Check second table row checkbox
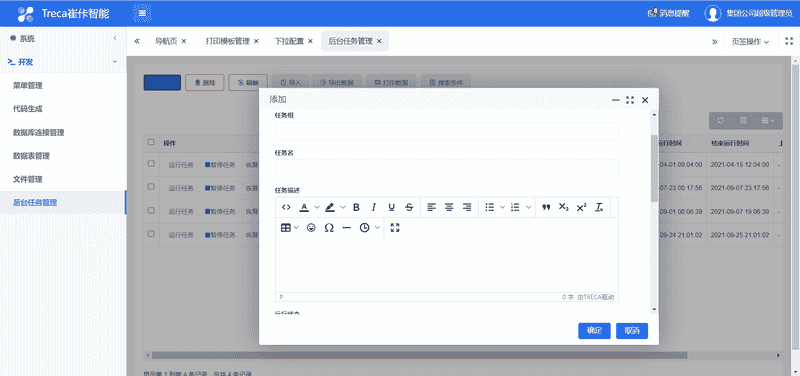This screenshot has width=800, height=376. tap(151, 187)
